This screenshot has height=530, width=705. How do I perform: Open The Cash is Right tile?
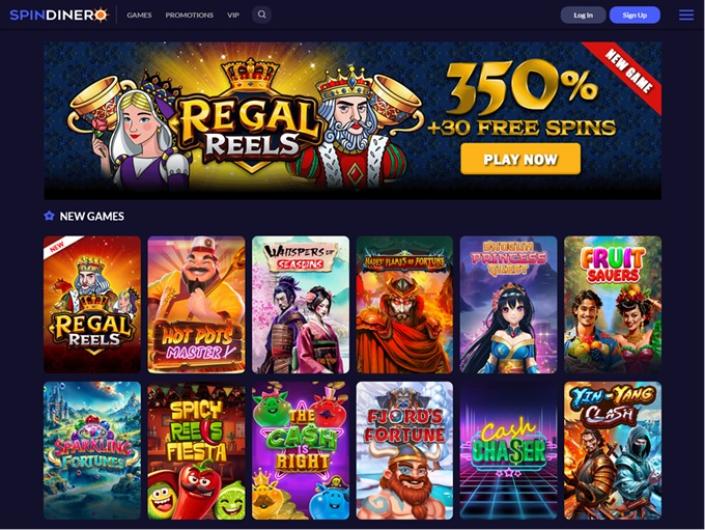(x=300, y=450)
